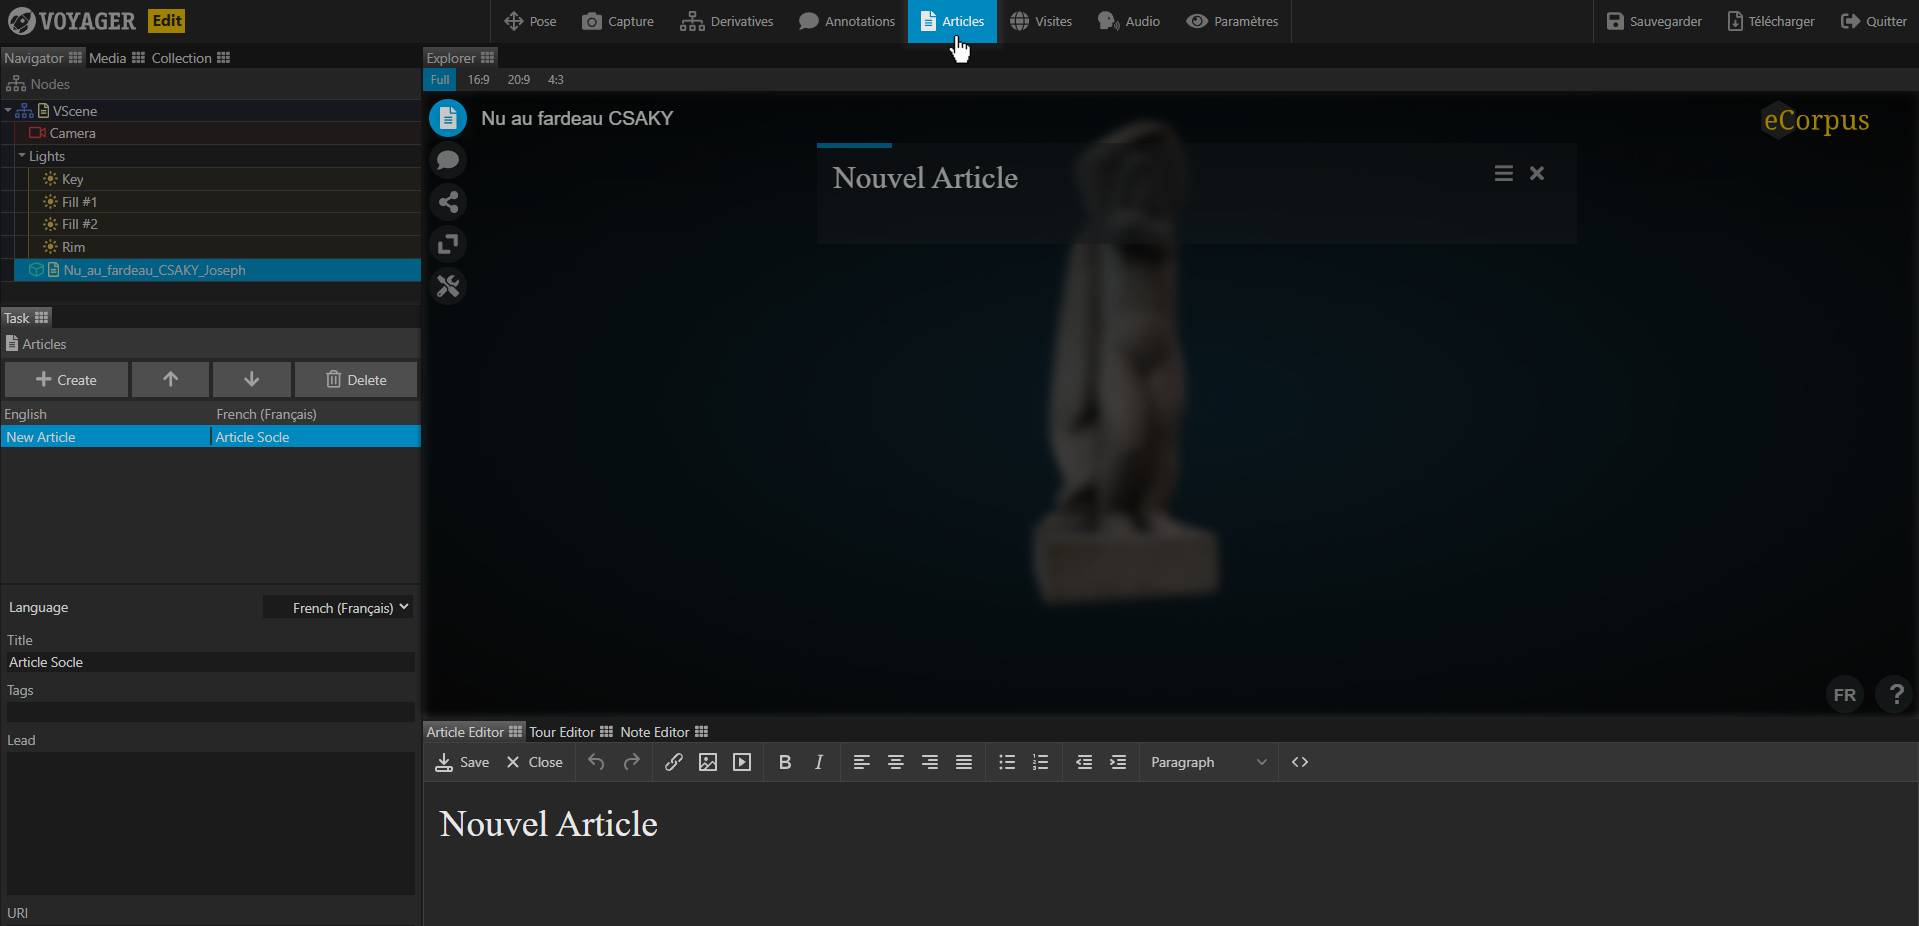
Task: Open the tools icon in Explorer
Action: pos(448,286)
